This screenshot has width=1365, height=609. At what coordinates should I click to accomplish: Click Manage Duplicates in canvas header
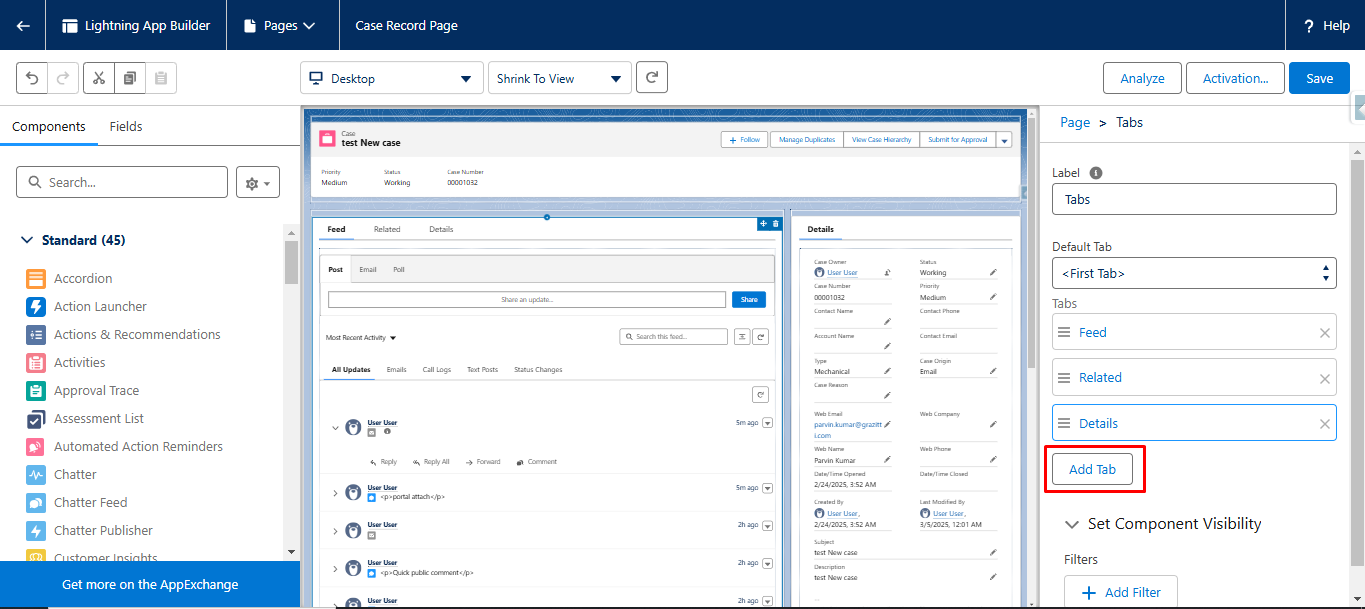(807, 140)
